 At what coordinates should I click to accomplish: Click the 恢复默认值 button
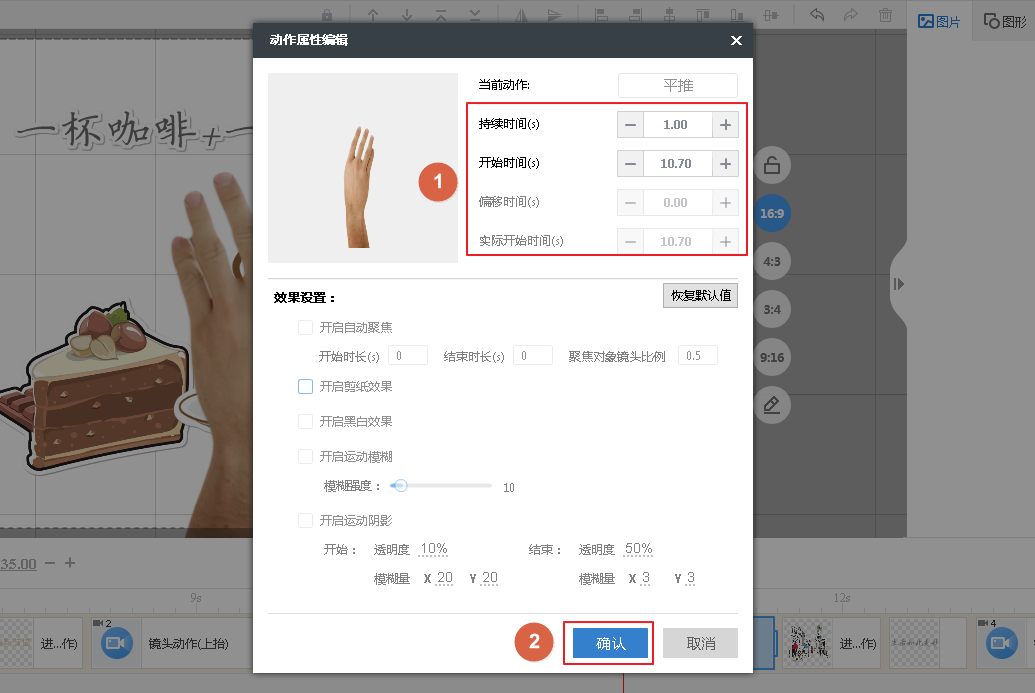(700, 295)
